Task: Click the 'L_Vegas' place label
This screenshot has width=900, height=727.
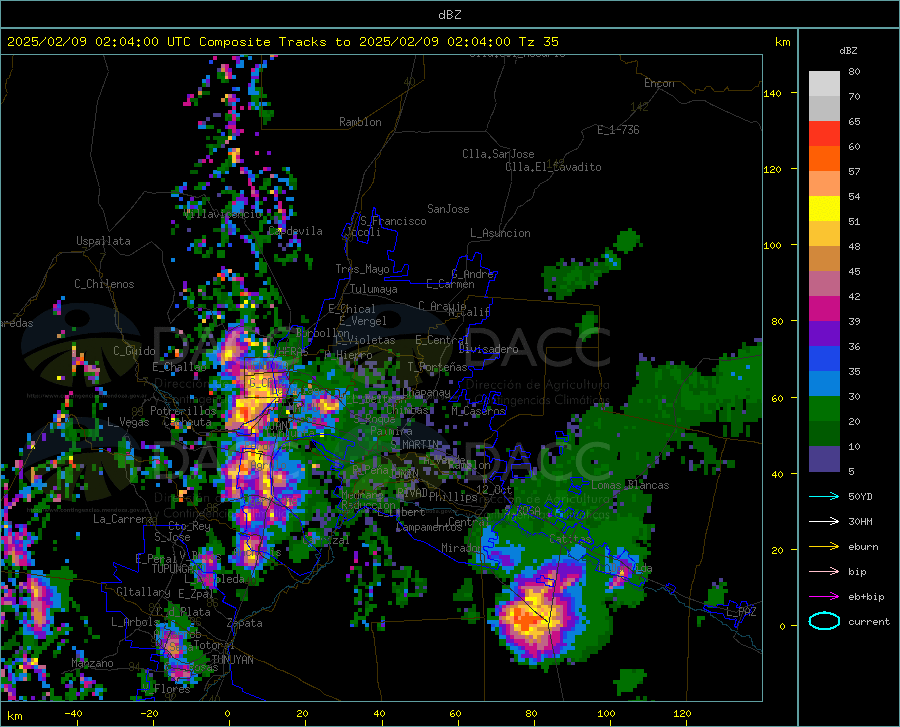Action: [128, 422]
